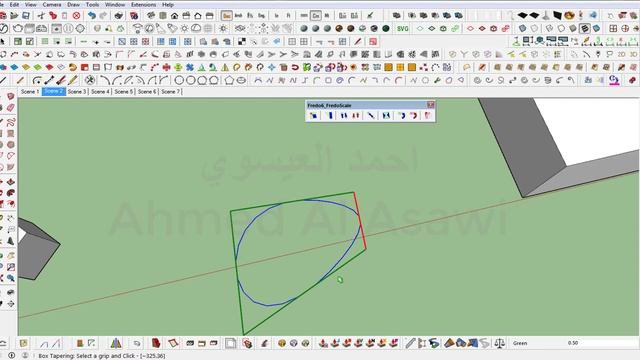640x360 pixels.
Task: Click the magenta underlined icon in draw toolbar
Action: pos(614,80)
